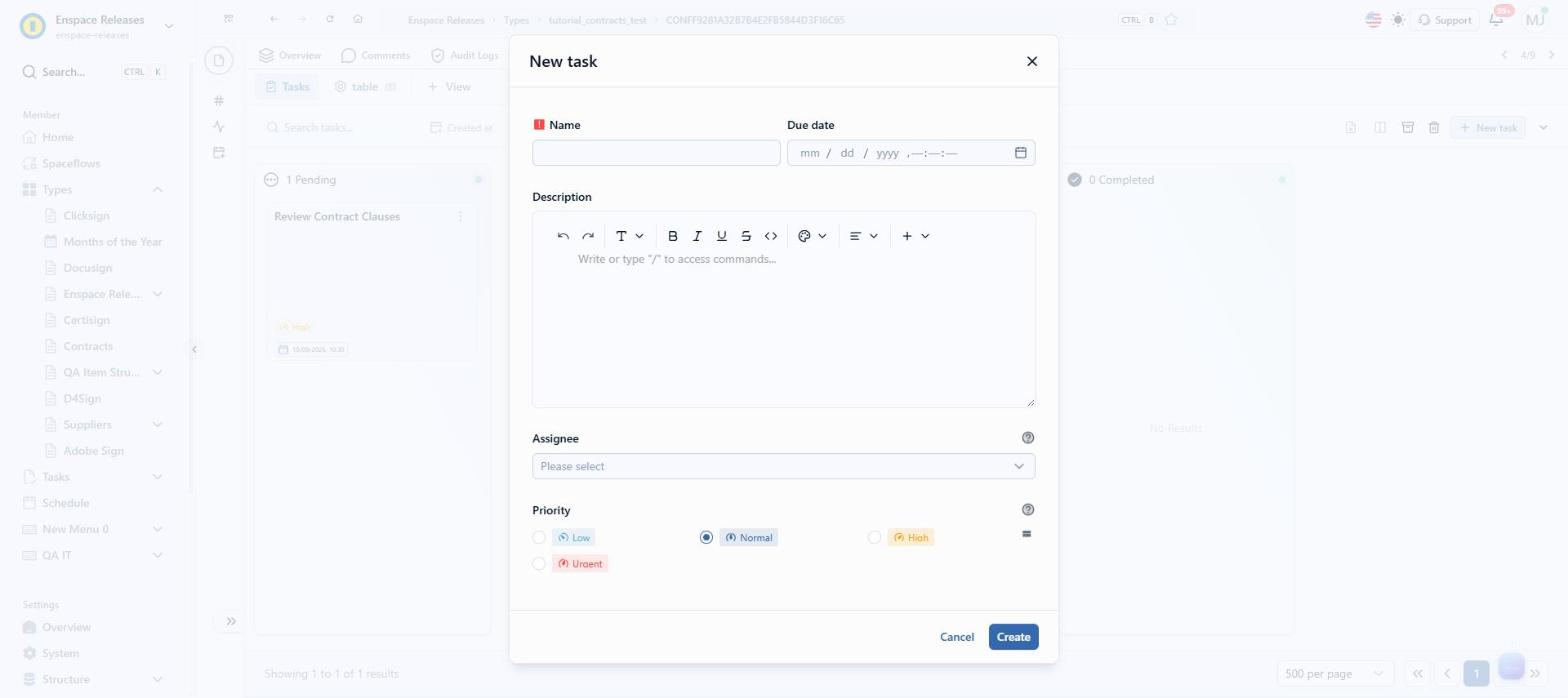Expand Enspace Releases workspace switcher
Screen dimensions: 1568x698
[168, 25]
